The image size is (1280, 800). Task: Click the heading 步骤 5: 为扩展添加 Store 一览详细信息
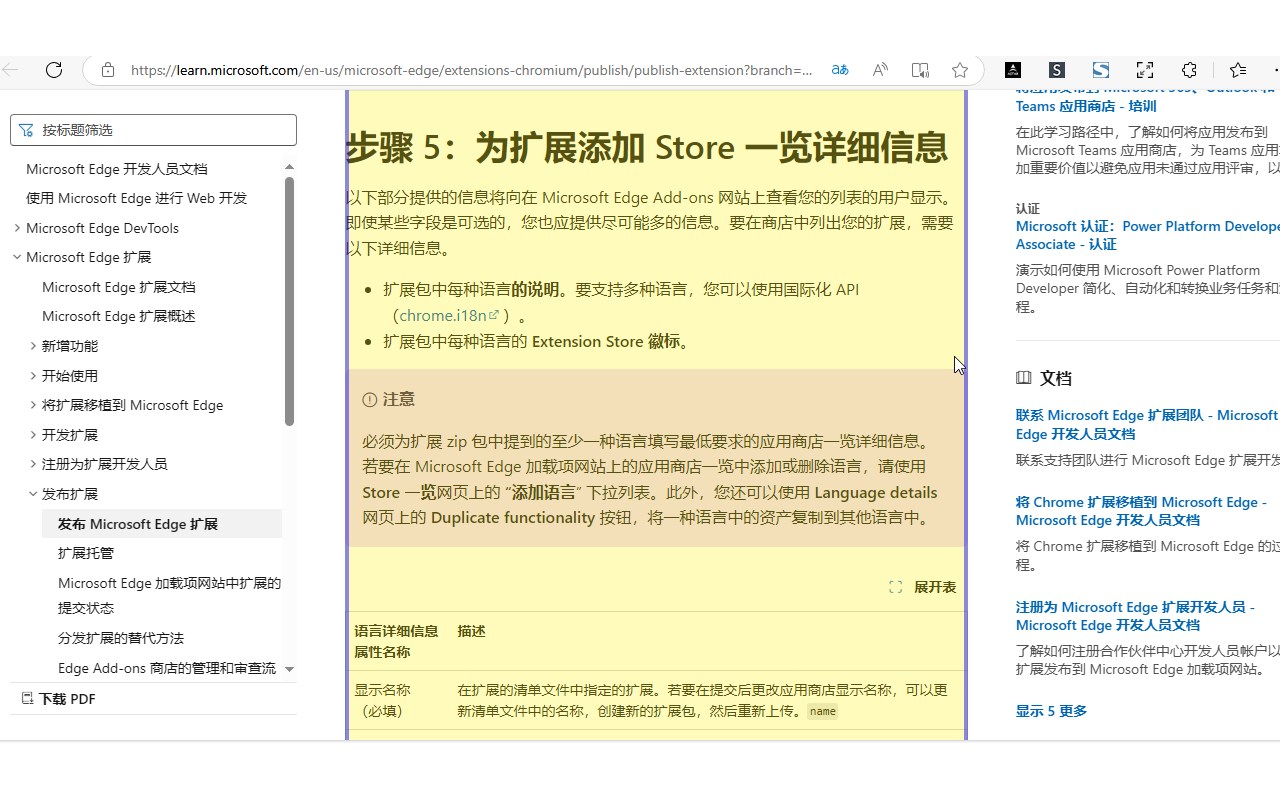click(647, 147)
